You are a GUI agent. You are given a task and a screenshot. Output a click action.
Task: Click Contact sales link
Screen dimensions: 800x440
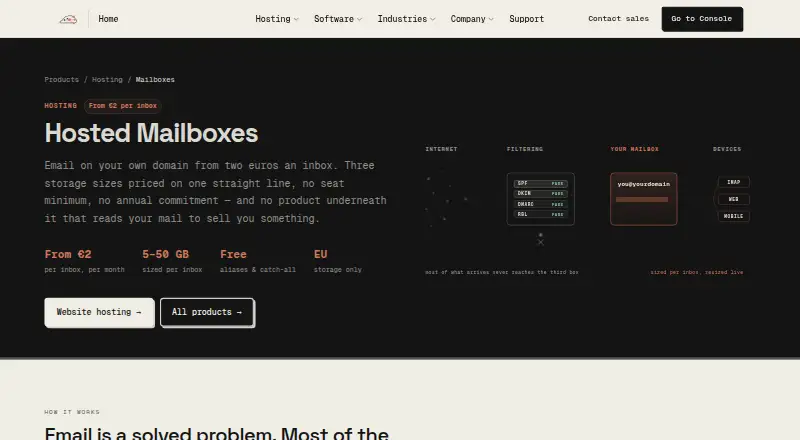618,19
